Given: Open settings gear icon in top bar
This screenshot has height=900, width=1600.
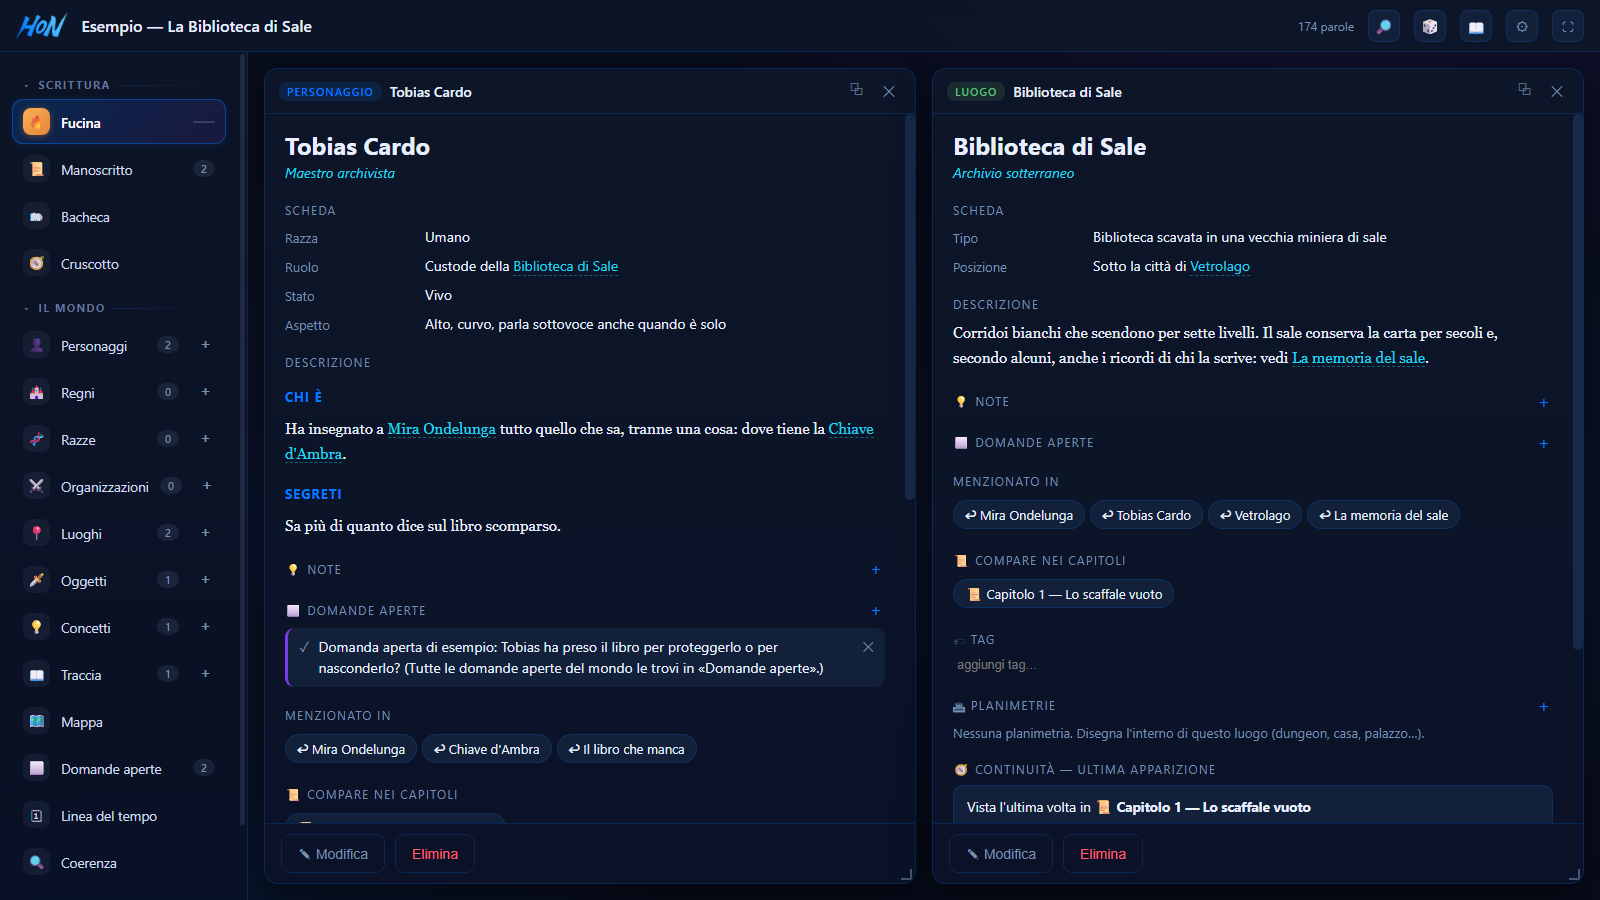Looking at the screenshot, I should point(1522,27).
